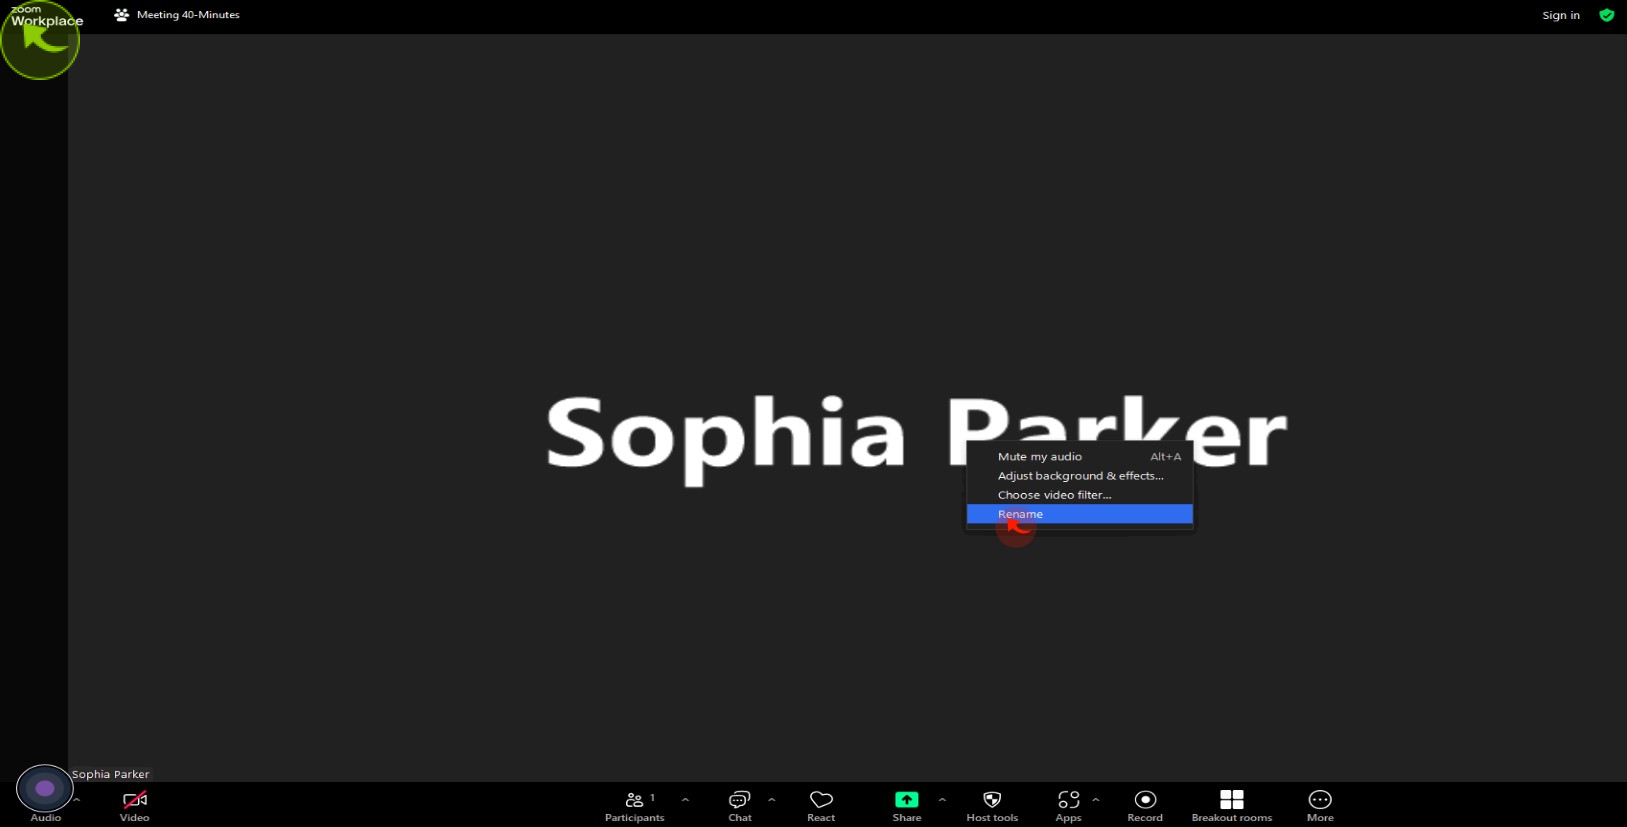Open Breakout rooms
This screenshot has height=827, width=1627.
(1232, 805)
